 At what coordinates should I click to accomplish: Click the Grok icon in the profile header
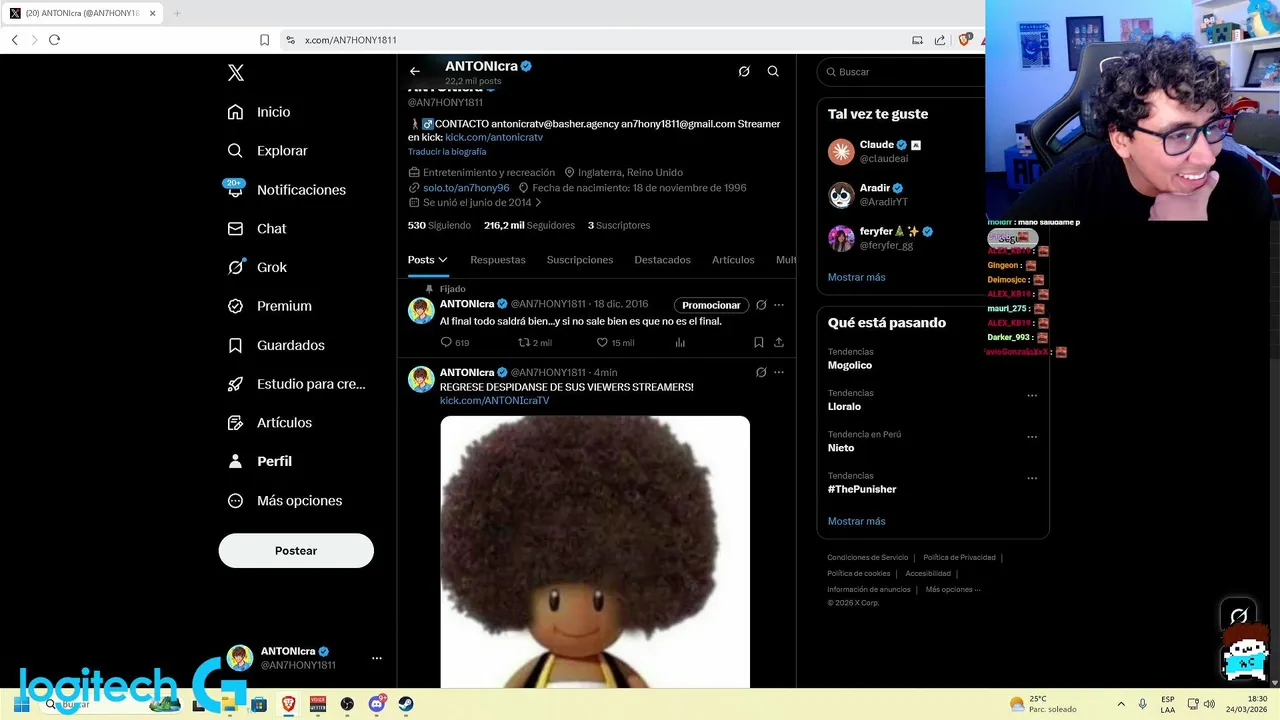coord(744,72)
